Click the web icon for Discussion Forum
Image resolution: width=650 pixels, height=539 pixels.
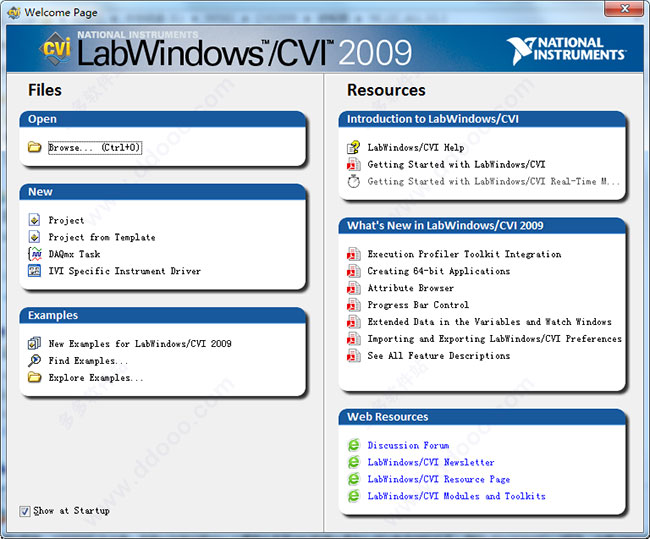pyautogui.click(x=354, y=445)
